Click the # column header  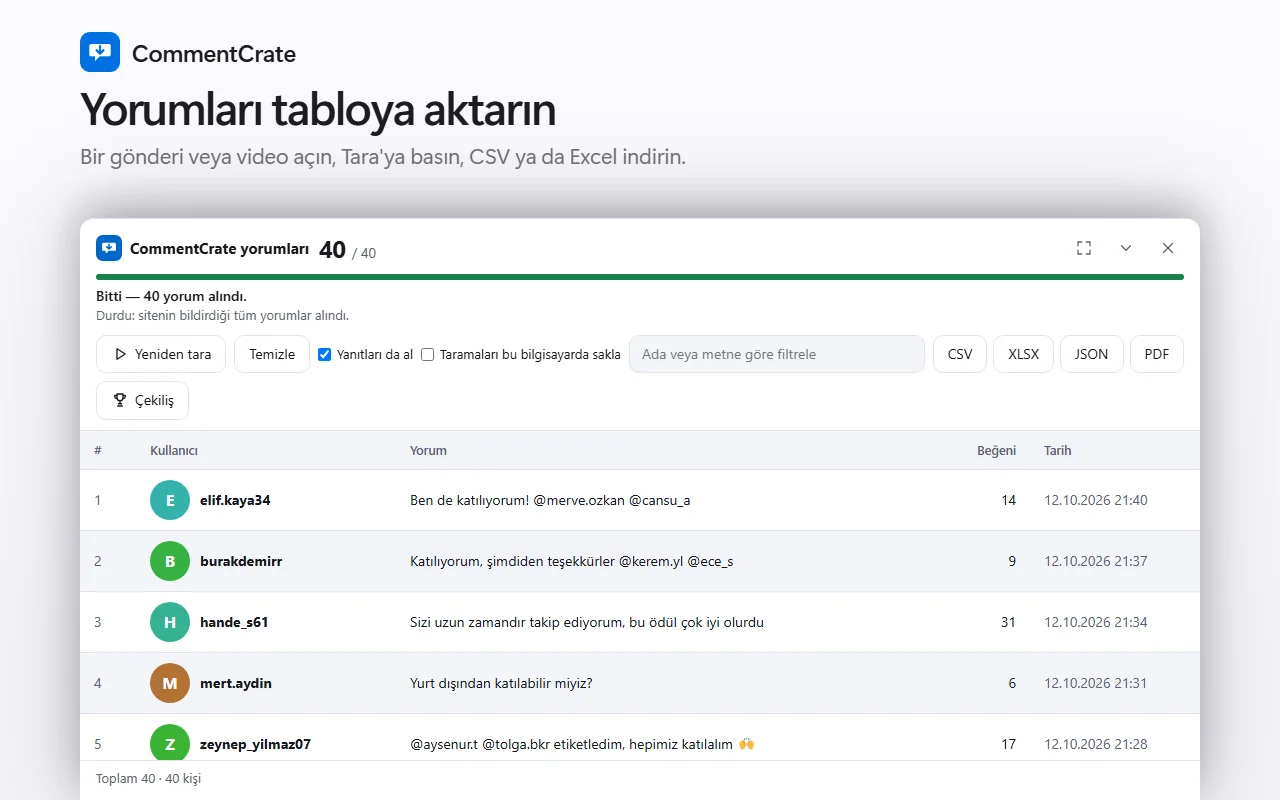point(98,451)
